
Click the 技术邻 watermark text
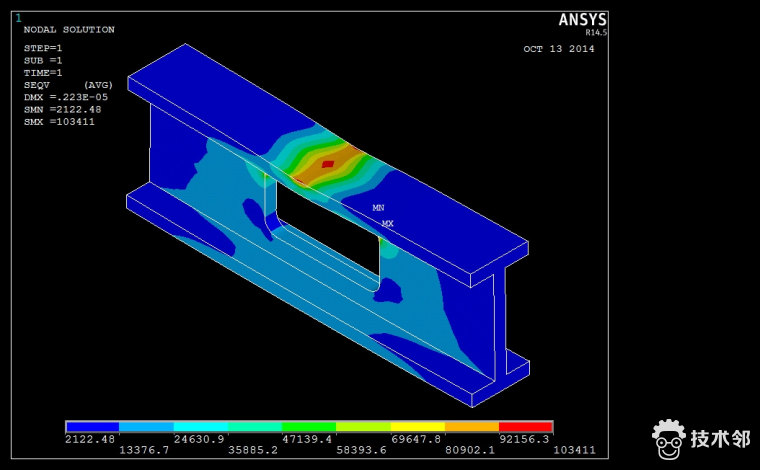click(720, 439)
